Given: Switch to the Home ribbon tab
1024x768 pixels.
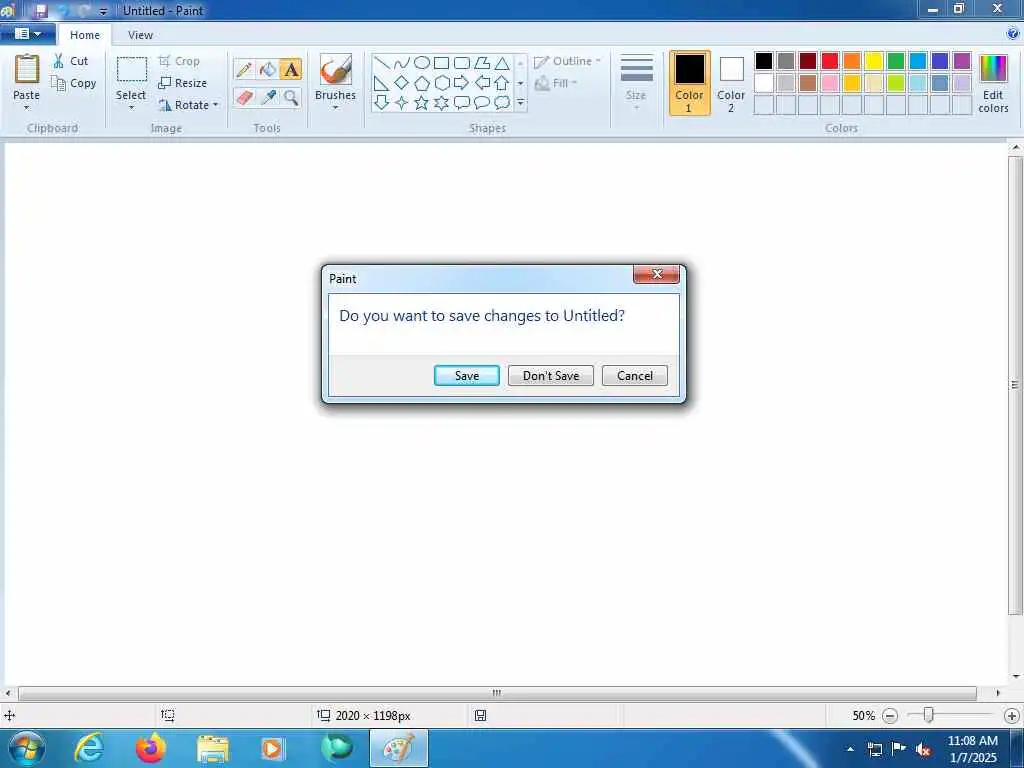Looking at the screenshot, I should 85,35.
